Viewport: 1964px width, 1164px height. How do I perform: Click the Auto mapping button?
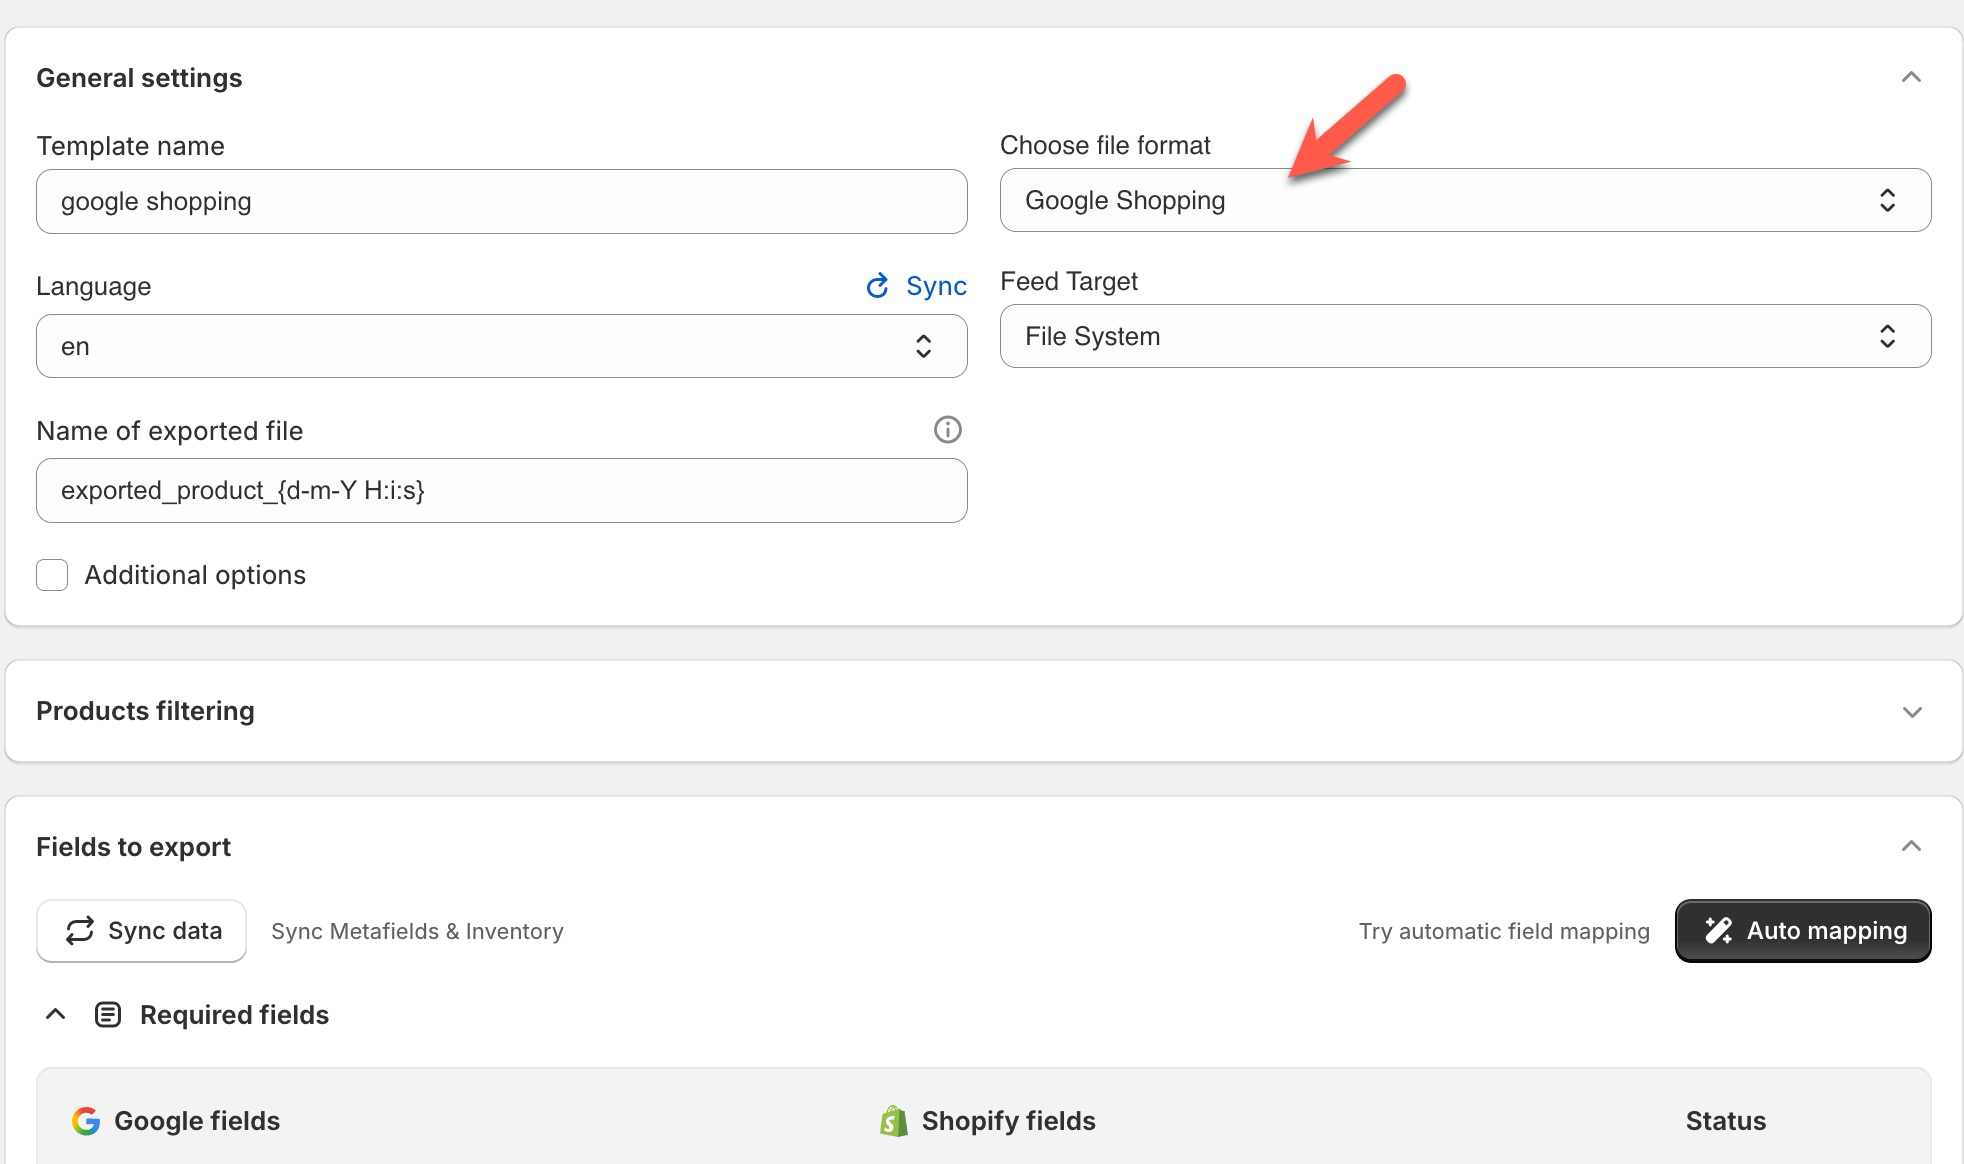pos(1803,931)
